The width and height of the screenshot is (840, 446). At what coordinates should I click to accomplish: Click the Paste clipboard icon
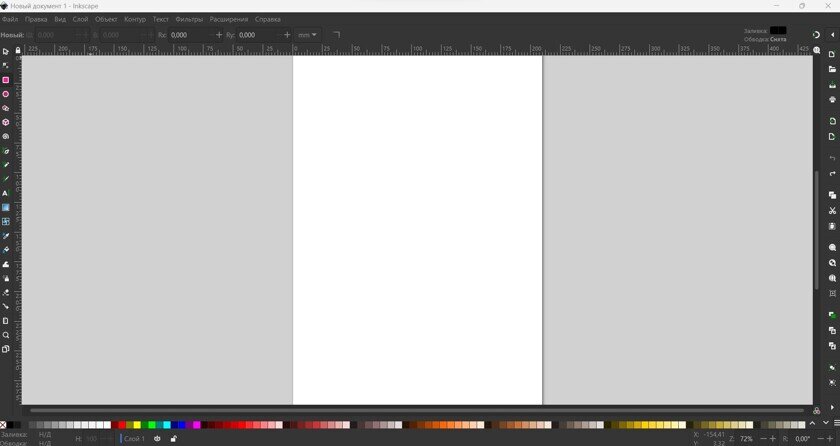[832, 226]
